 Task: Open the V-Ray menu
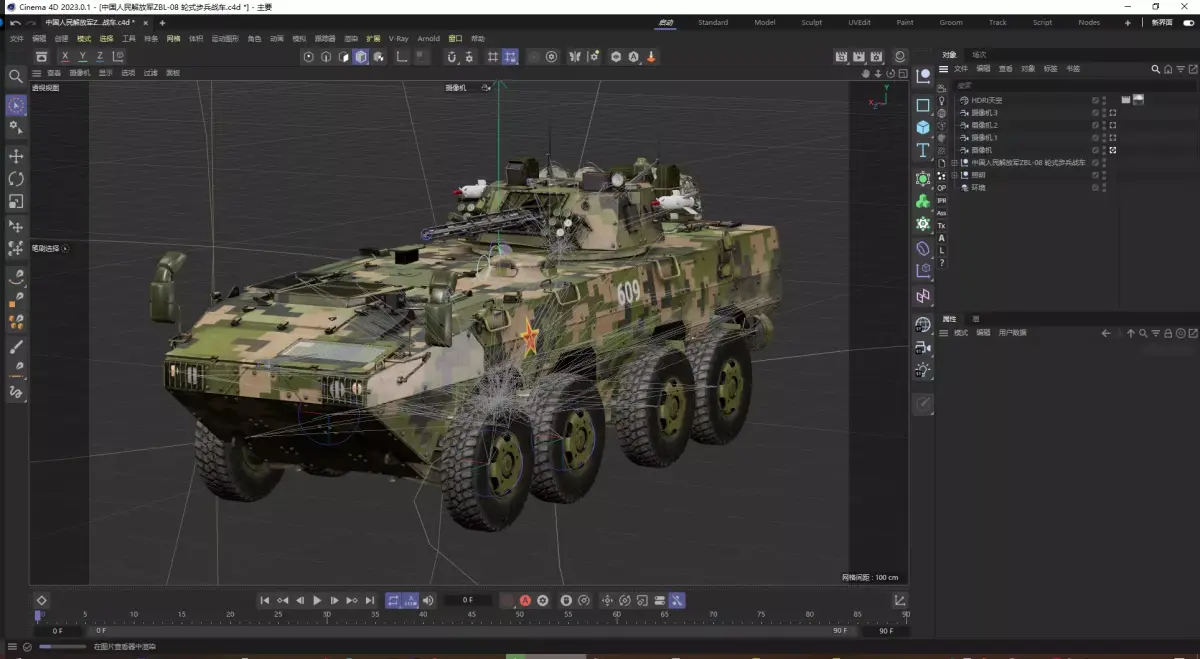[398, 39]
